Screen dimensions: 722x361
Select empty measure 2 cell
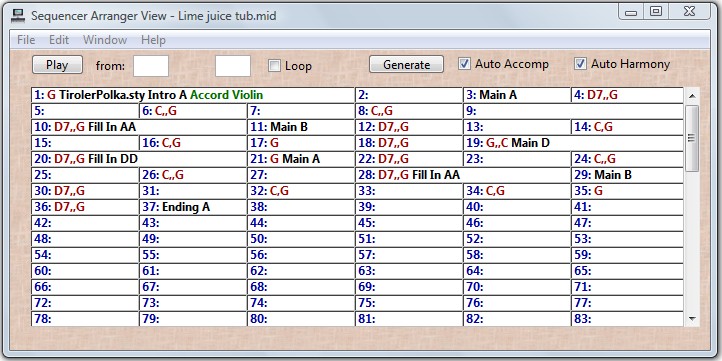coord(409,95)
